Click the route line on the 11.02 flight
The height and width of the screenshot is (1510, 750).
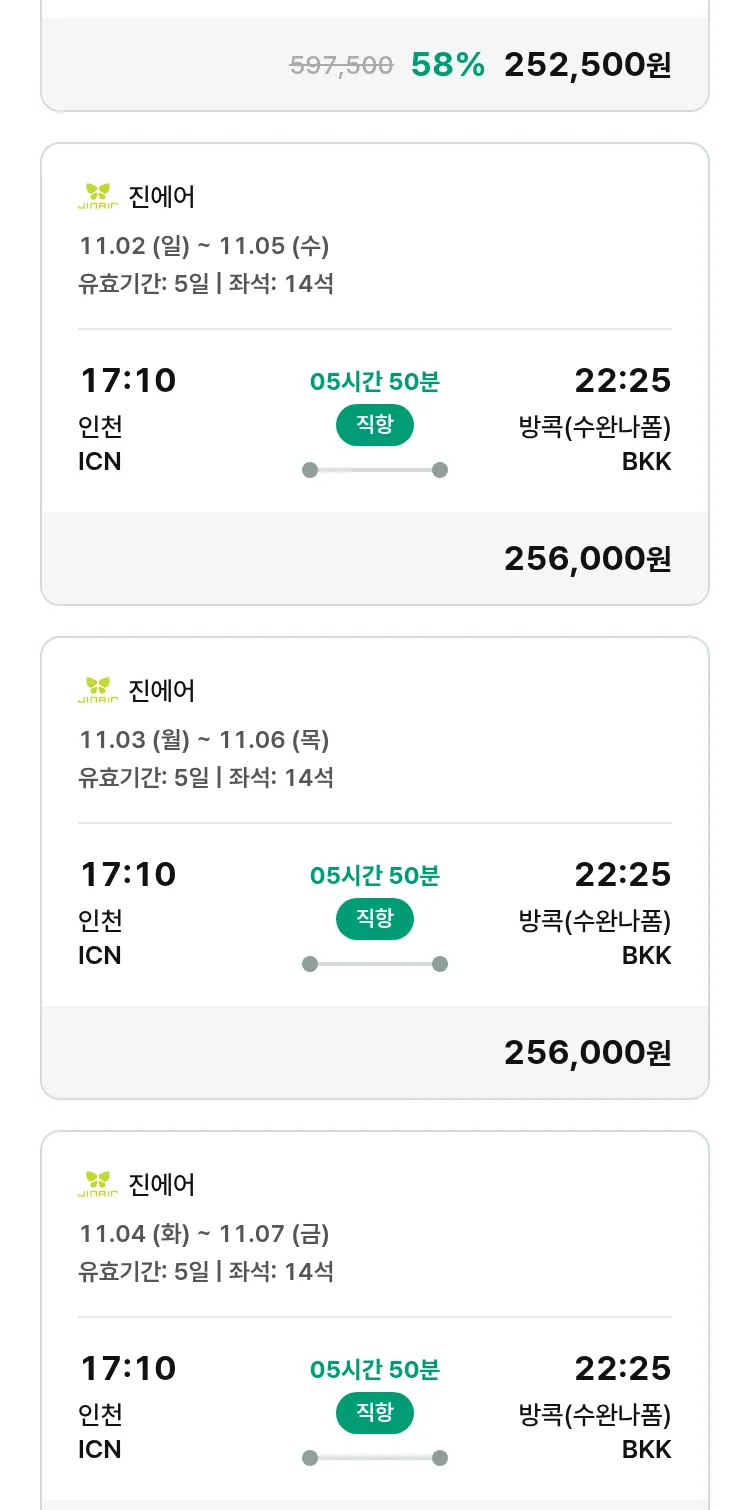(375, 470)
